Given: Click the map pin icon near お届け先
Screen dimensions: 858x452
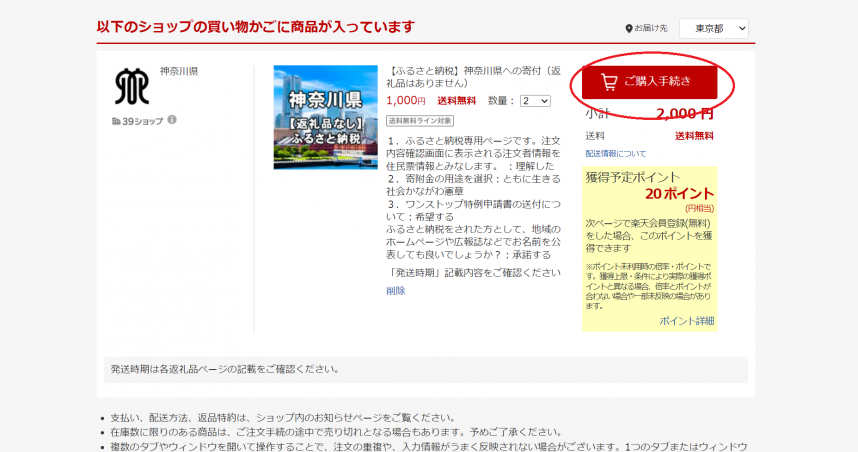Looking at the screenshot, I should click(628, 29).
